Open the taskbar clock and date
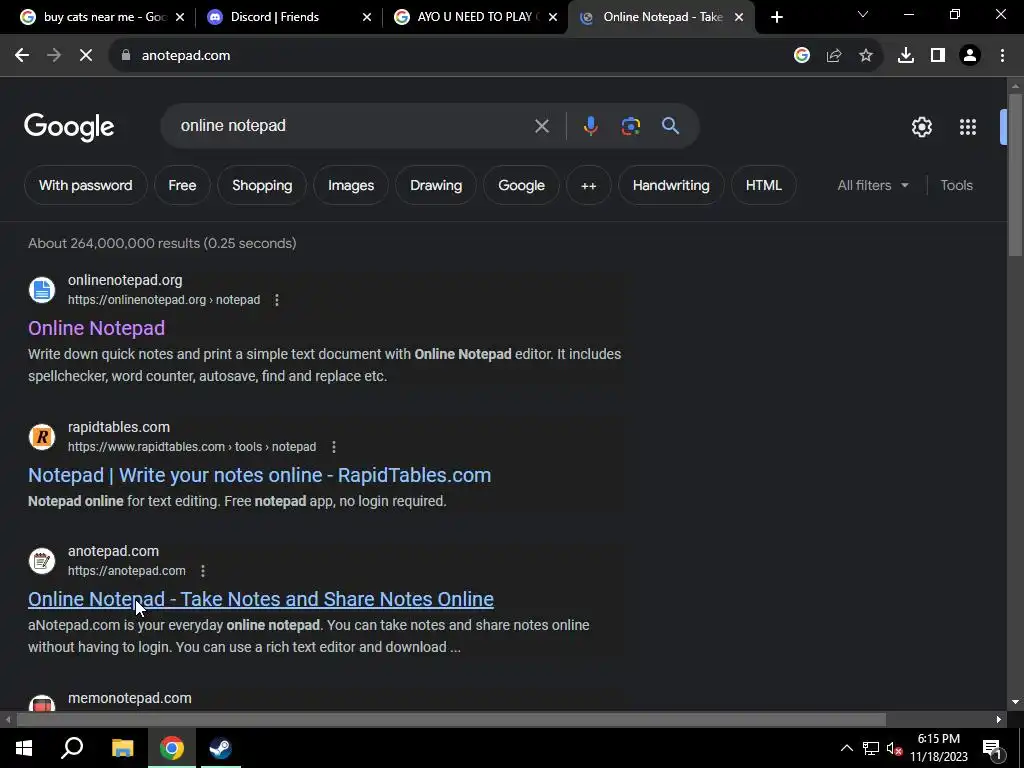Viewport: 1024px width, 768px height. coord(939,748)
